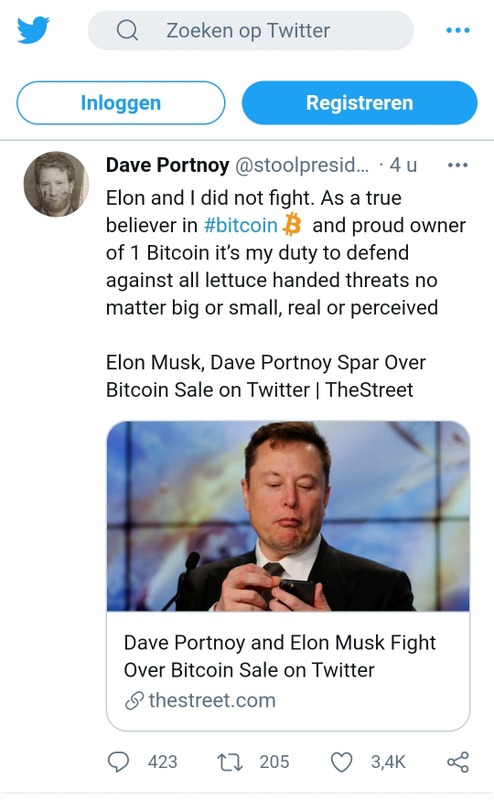Open the tweet's '4 u' timestamp
The height and width of the screenshot is (800, 494).
(403, 165)
